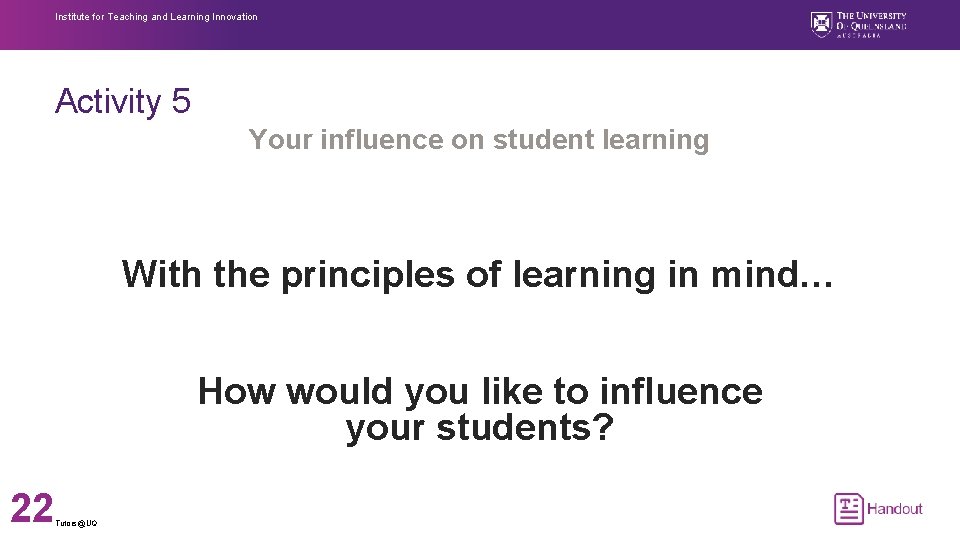
Task: Click the word "learning" in the grey subtitle
Action: [656, 141]
